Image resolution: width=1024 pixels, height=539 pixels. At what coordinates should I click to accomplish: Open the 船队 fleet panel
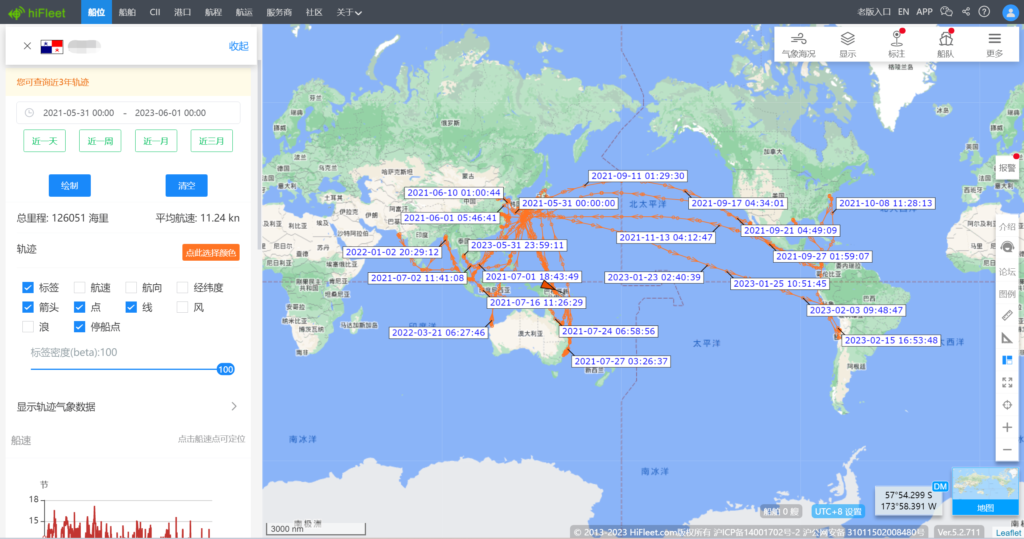tap(946, 44)
